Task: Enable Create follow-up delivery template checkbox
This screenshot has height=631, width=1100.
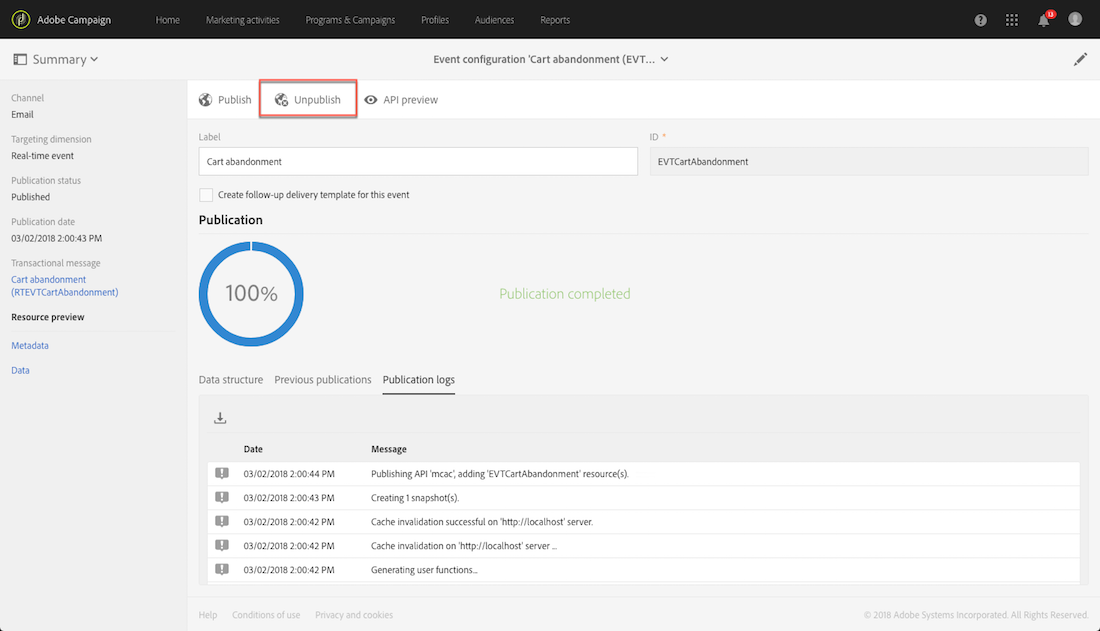Action: 206,195
